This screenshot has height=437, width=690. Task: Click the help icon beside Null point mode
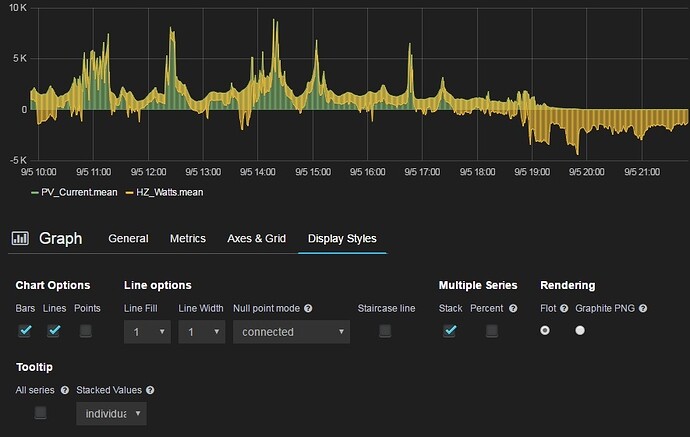coord(308,308)
